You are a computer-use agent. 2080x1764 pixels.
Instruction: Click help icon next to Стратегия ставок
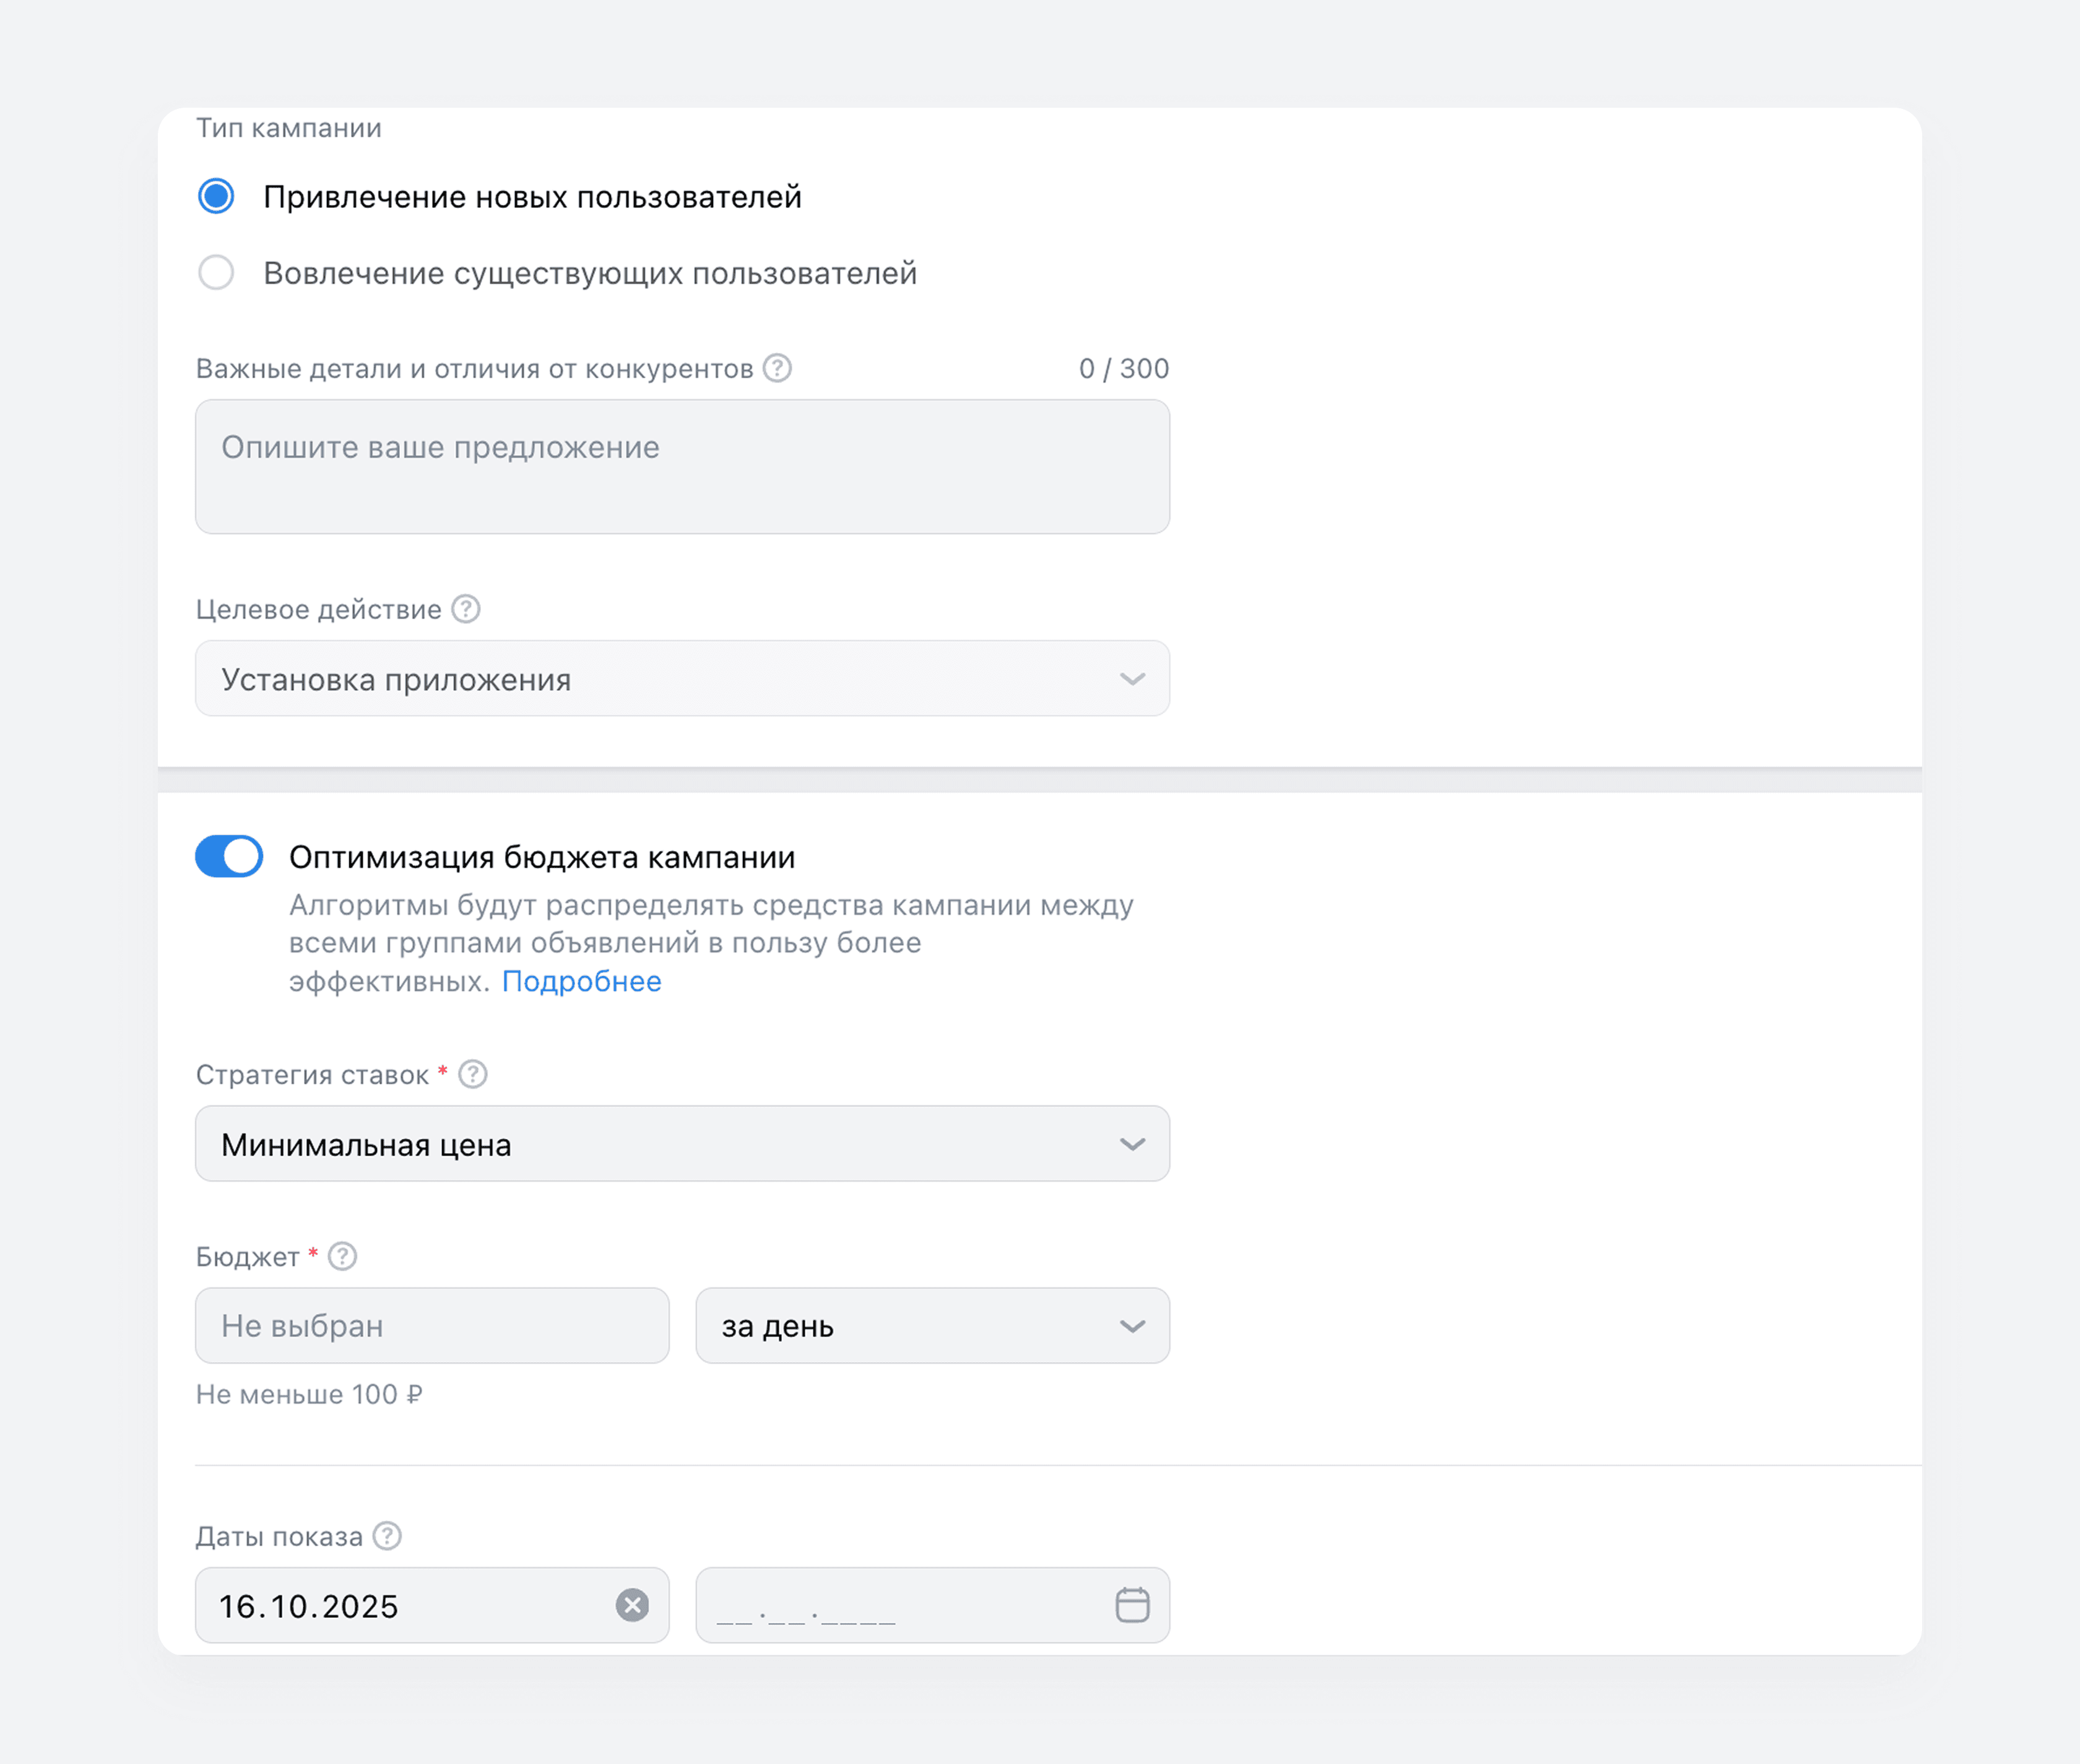click(x=473, y=1074)
